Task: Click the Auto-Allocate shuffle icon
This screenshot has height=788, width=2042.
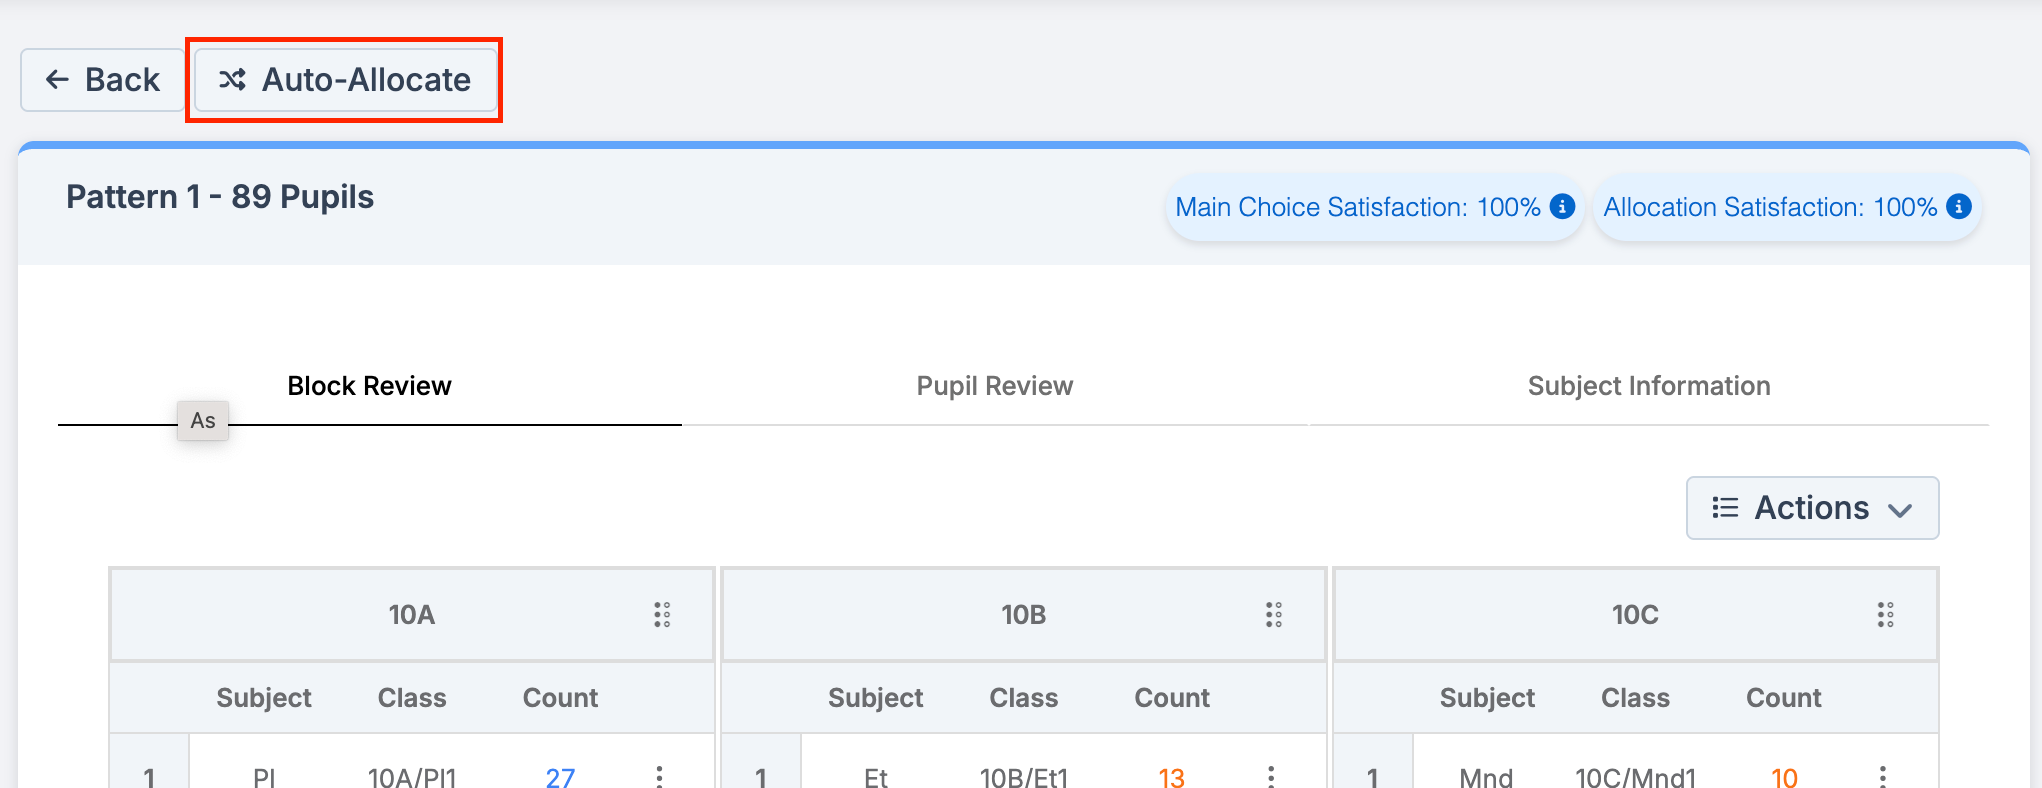Action: pyautogui.click(x=232, y=79)
